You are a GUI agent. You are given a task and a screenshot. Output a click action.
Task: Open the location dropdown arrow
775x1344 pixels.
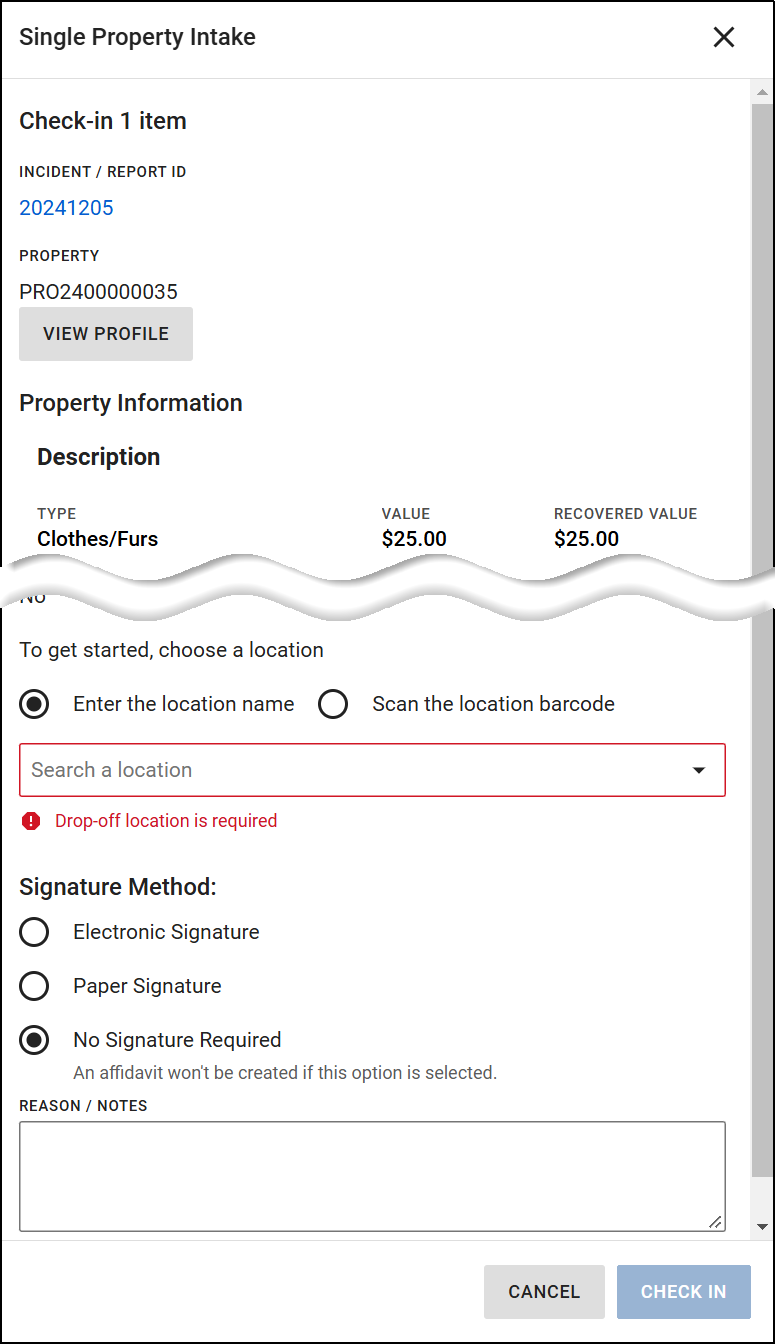tap(698, 770)
